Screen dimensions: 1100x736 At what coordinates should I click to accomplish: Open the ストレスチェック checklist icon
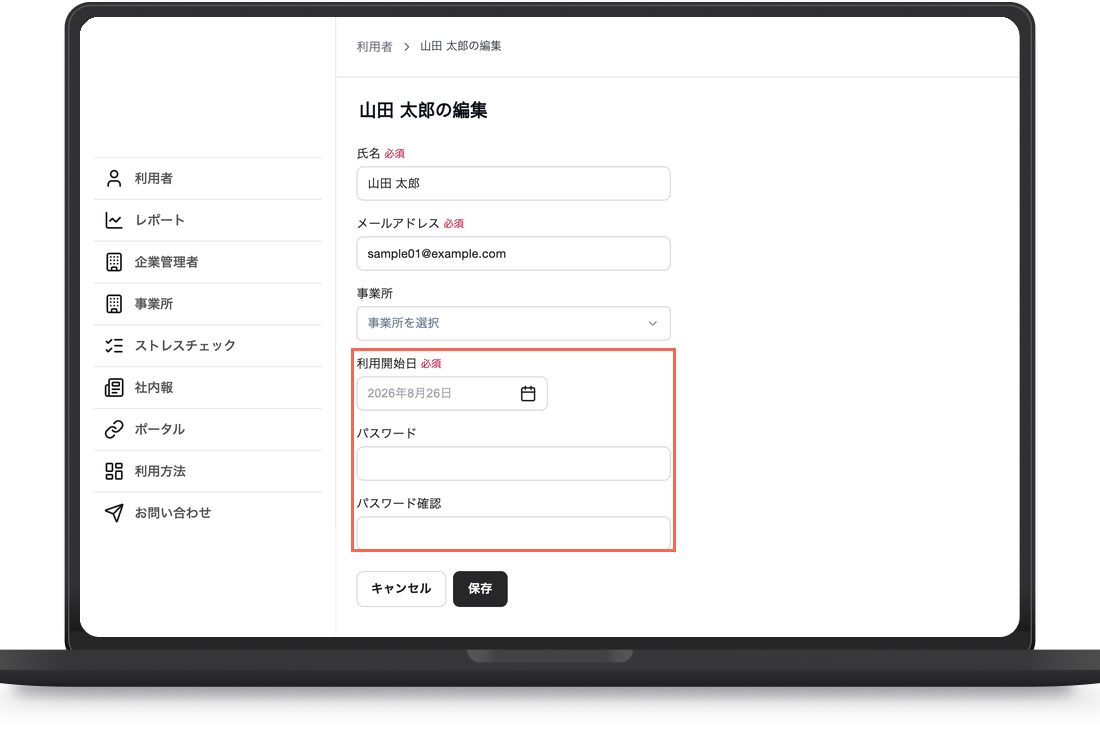tap(114, 345)
